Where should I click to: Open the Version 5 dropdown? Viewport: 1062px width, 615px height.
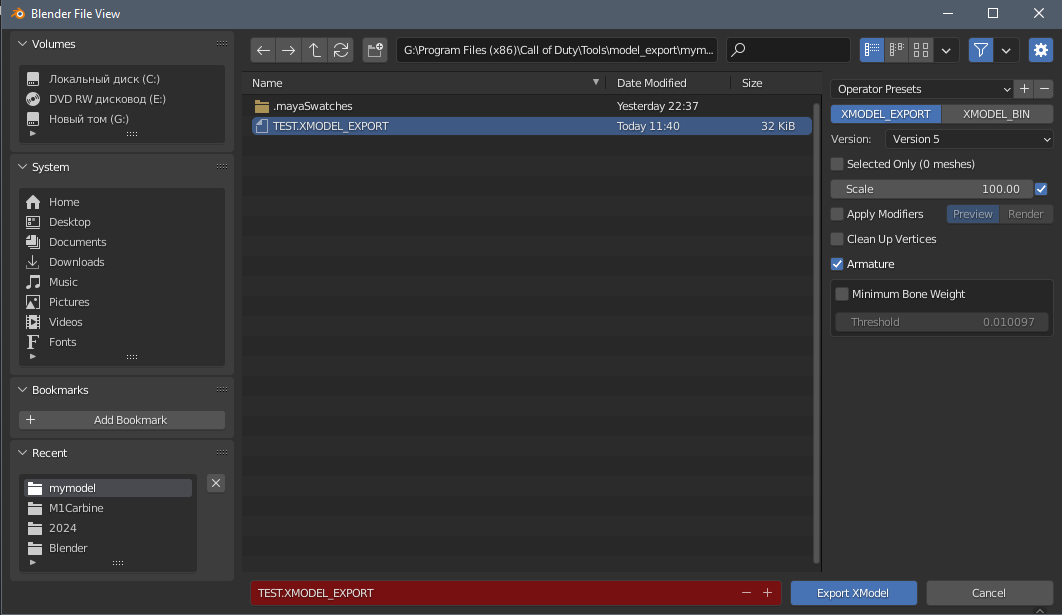pyautogui.click(x=969, y=139)
